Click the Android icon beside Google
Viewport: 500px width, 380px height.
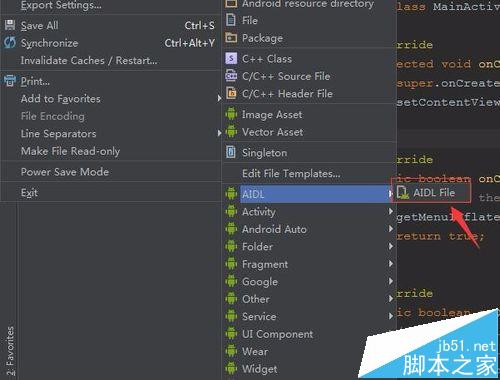point(231,281)
